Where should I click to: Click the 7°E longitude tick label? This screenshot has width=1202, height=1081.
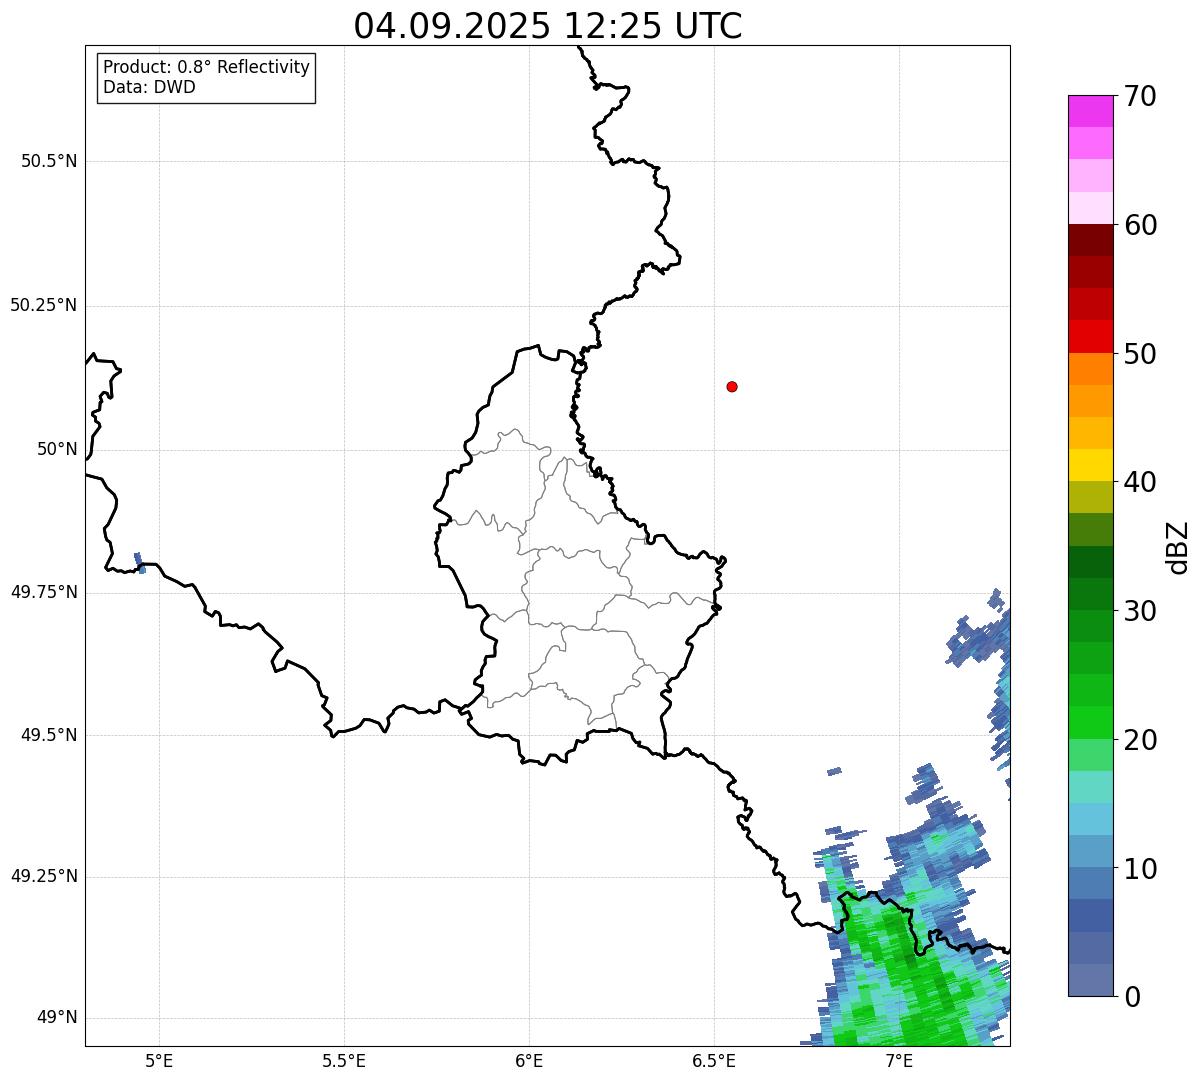899,1060
